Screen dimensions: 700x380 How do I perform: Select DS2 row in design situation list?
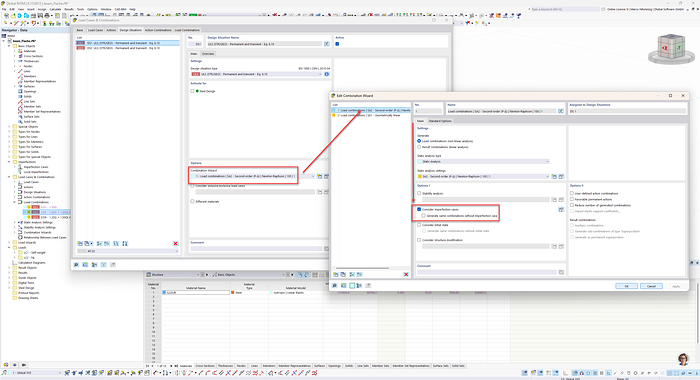pyautogui.click(x=128, y=48)
